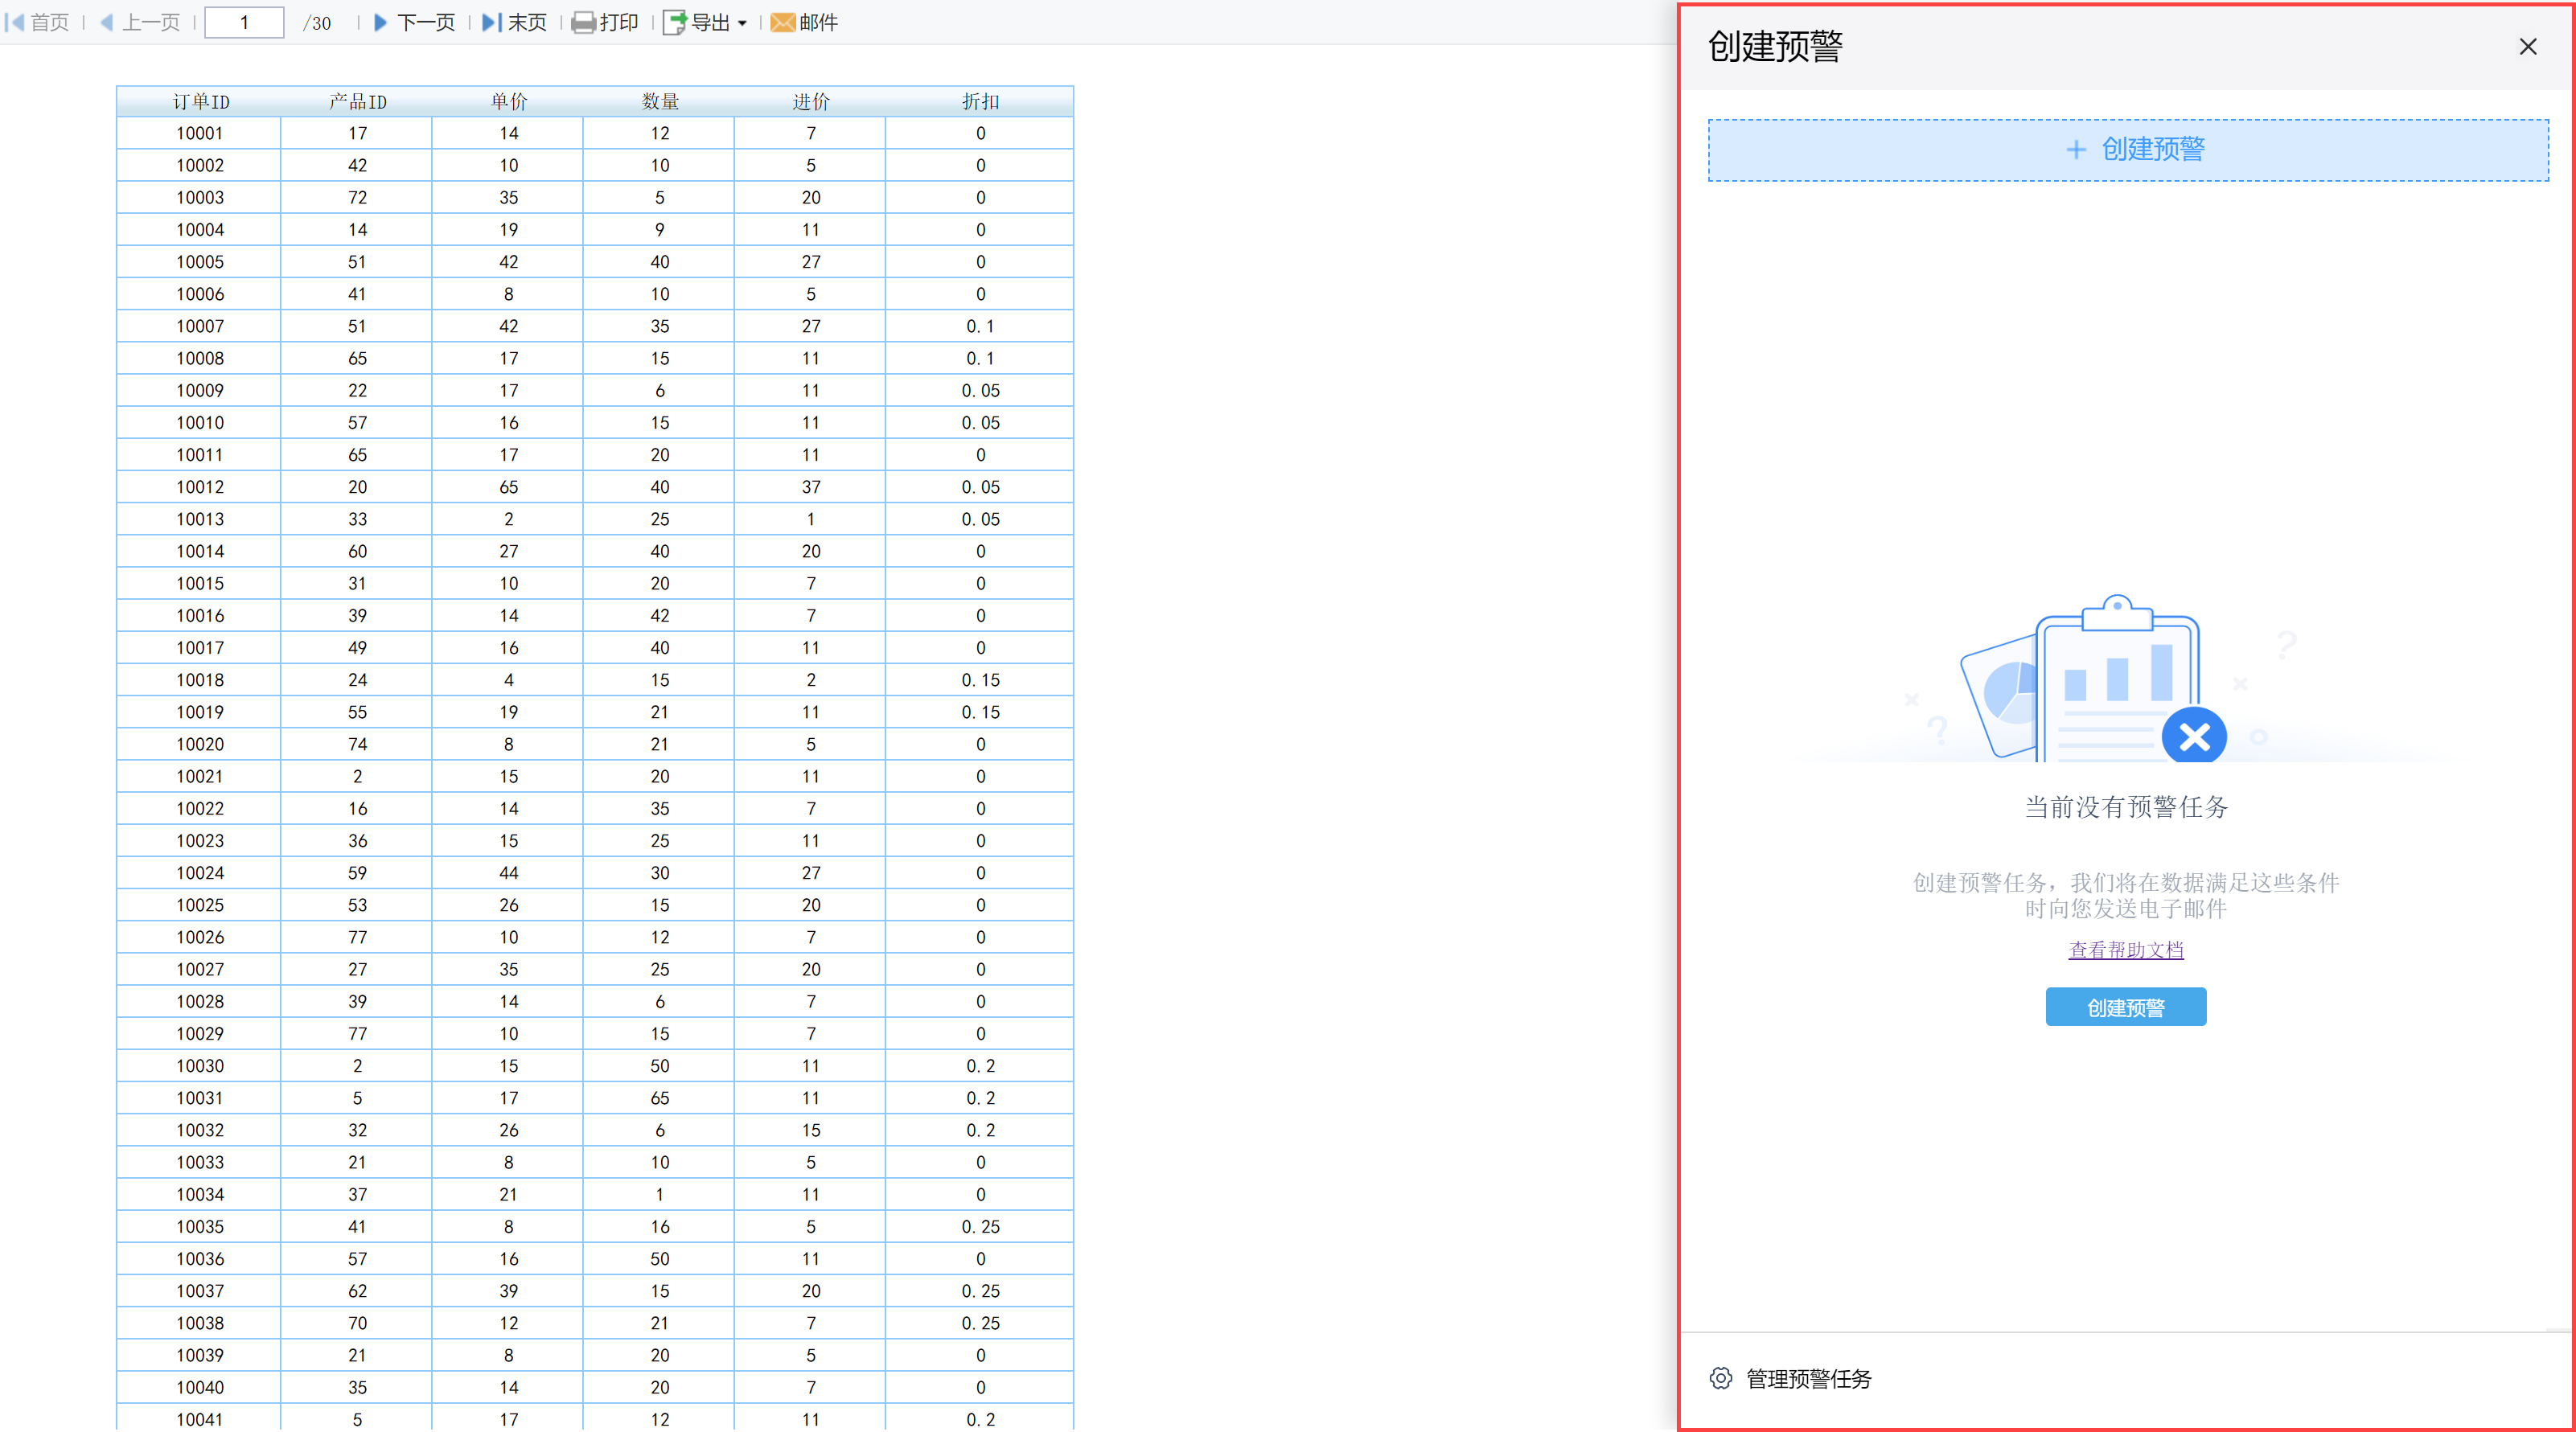Click the 订单ID column header
2576x1432 pixels.
point(200,101)
